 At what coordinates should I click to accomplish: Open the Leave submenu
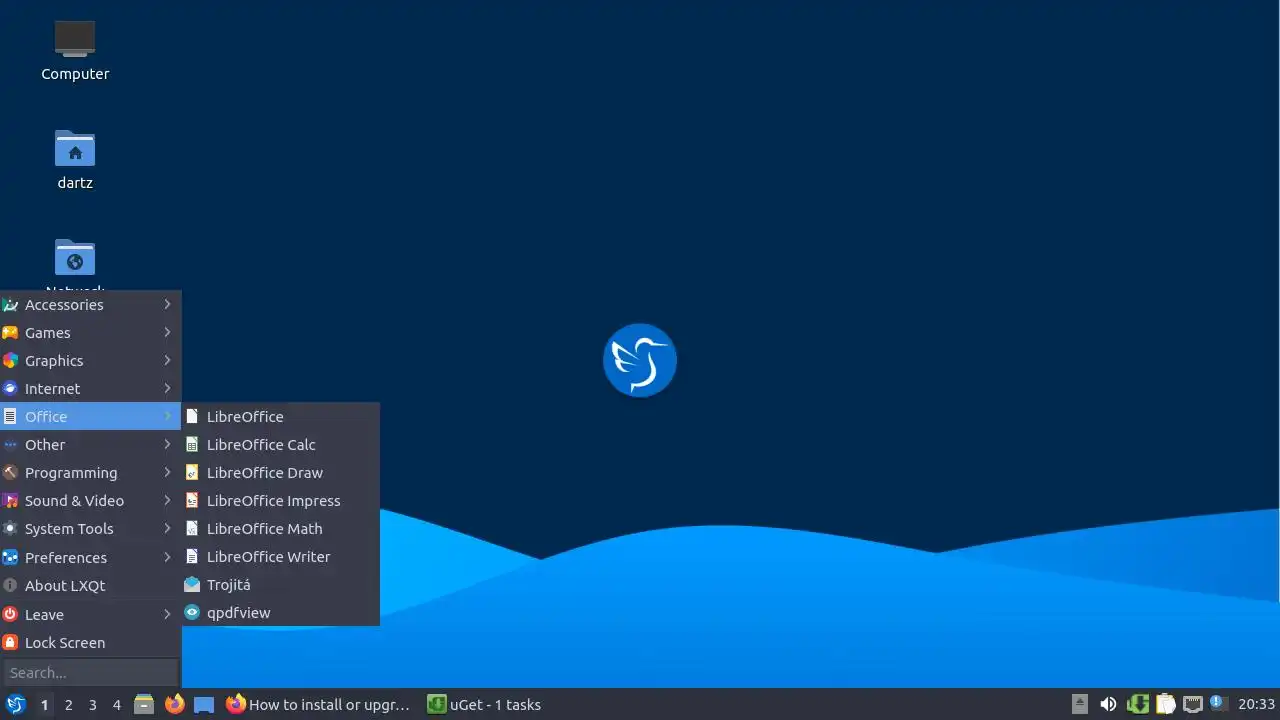pos(90,615)
